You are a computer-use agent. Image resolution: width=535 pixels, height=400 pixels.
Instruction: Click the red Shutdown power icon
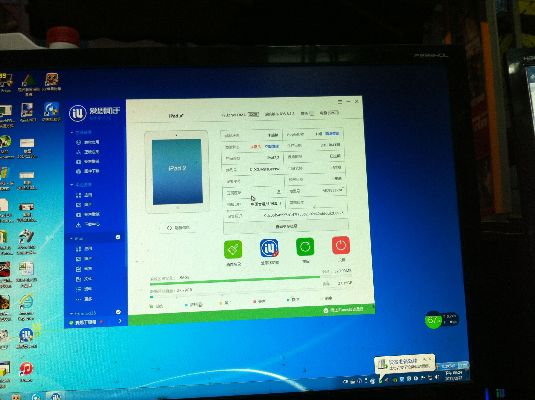(341, 245)
